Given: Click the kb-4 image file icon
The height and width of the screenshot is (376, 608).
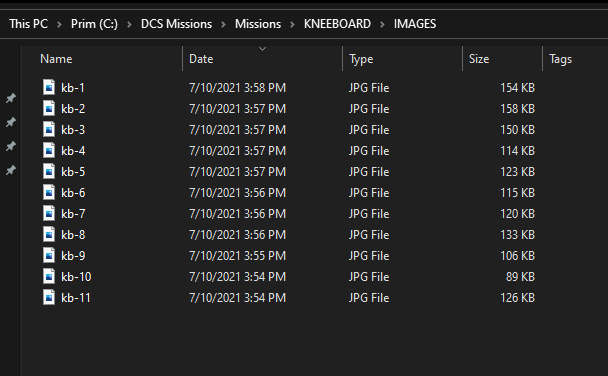Looking at the screenshot, I should click(x=49, y=150).
